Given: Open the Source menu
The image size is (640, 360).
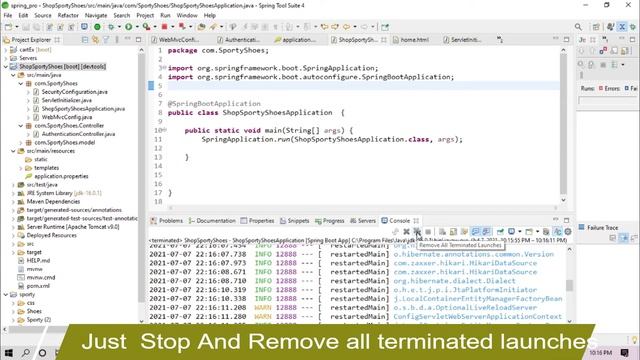Looking at the screenshot, I should click(43, 16).
